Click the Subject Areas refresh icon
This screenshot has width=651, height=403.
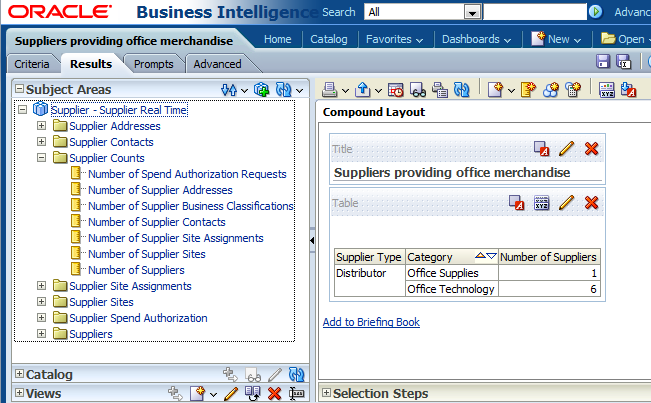284,90
